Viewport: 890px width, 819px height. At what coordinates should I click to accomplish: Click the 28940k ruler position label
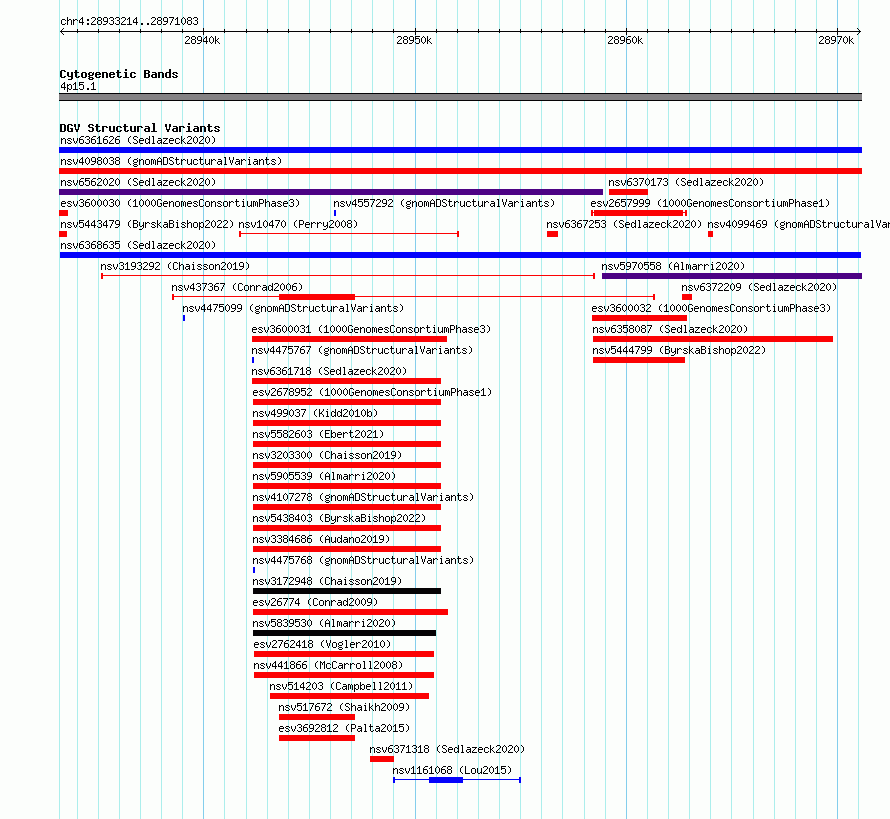coord(202,40)
